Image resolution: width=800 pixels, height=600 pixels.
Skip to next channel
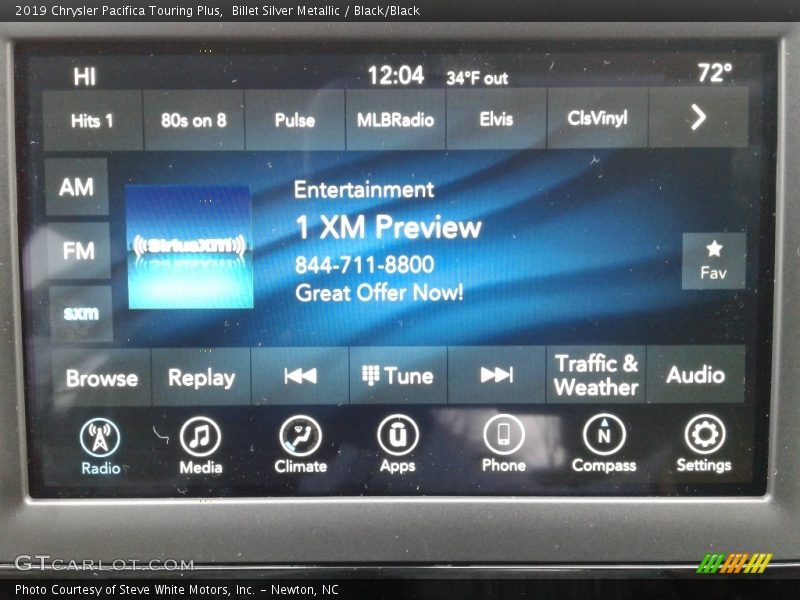496,375
